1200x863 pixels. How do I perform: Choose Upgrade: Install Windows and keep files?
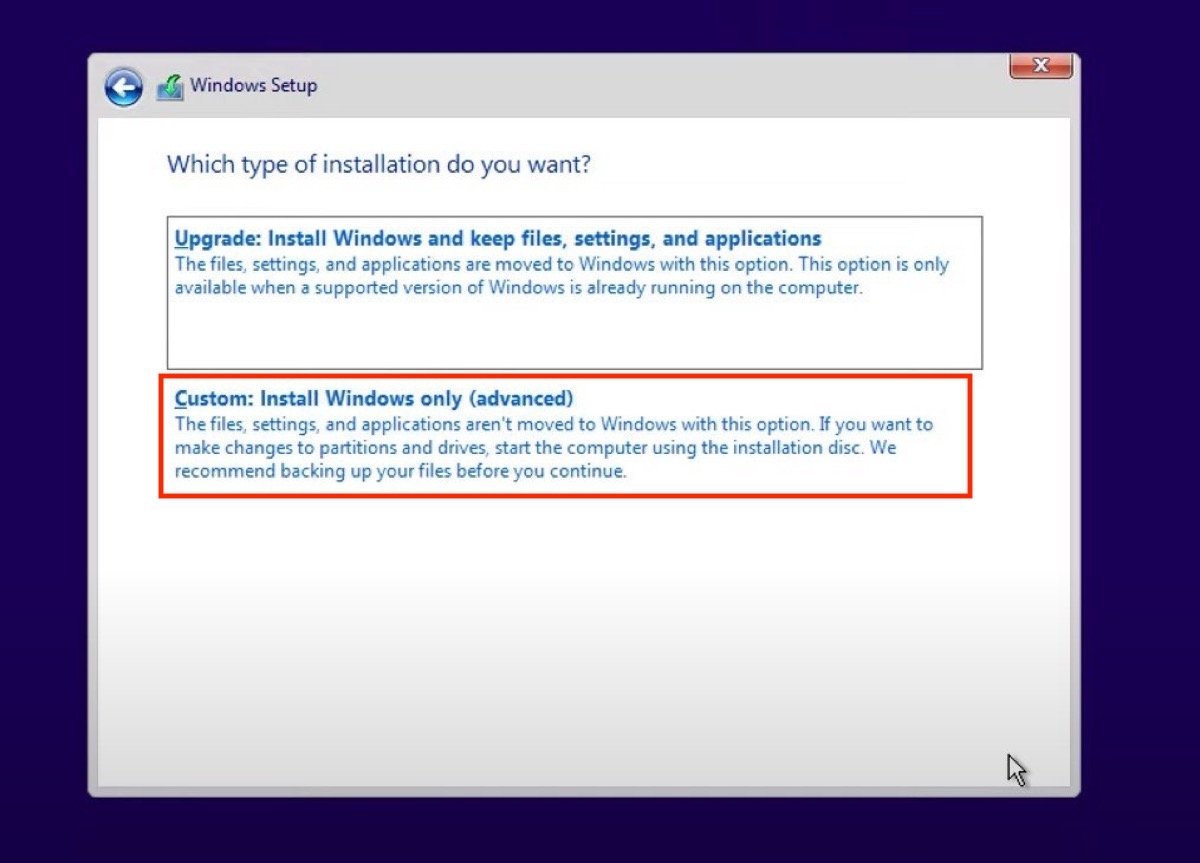pos(574,292)
